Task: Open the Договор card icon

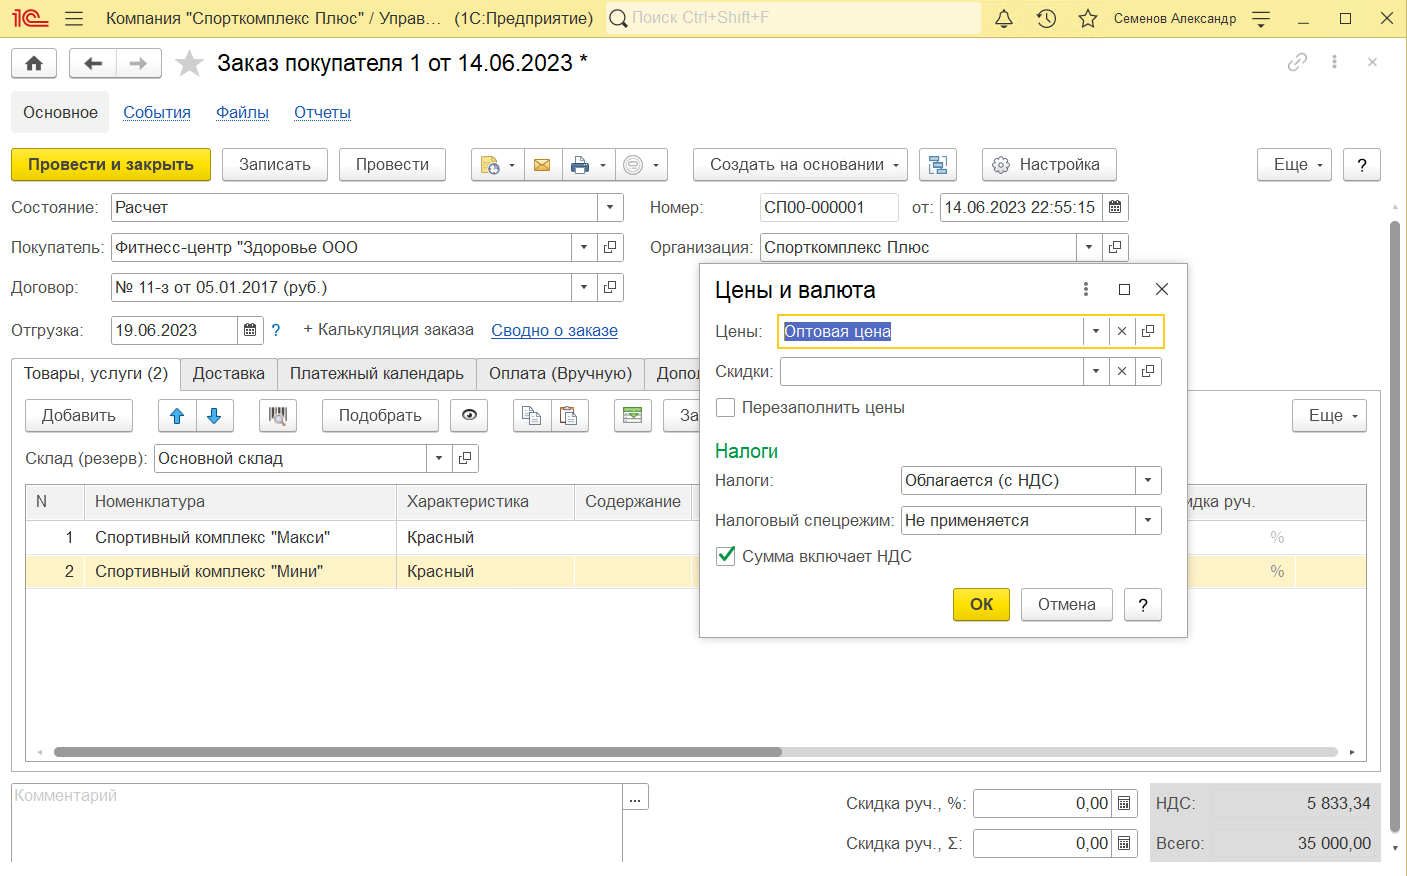Action: [610, 287]
